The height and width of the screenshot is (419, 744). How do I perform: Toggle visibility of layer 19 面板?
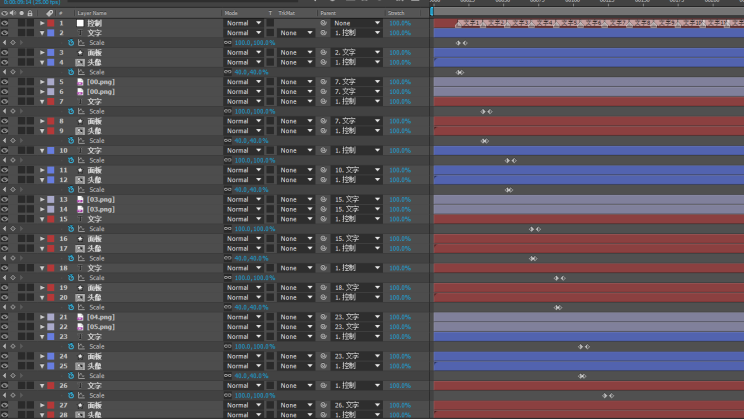(5, 288)
